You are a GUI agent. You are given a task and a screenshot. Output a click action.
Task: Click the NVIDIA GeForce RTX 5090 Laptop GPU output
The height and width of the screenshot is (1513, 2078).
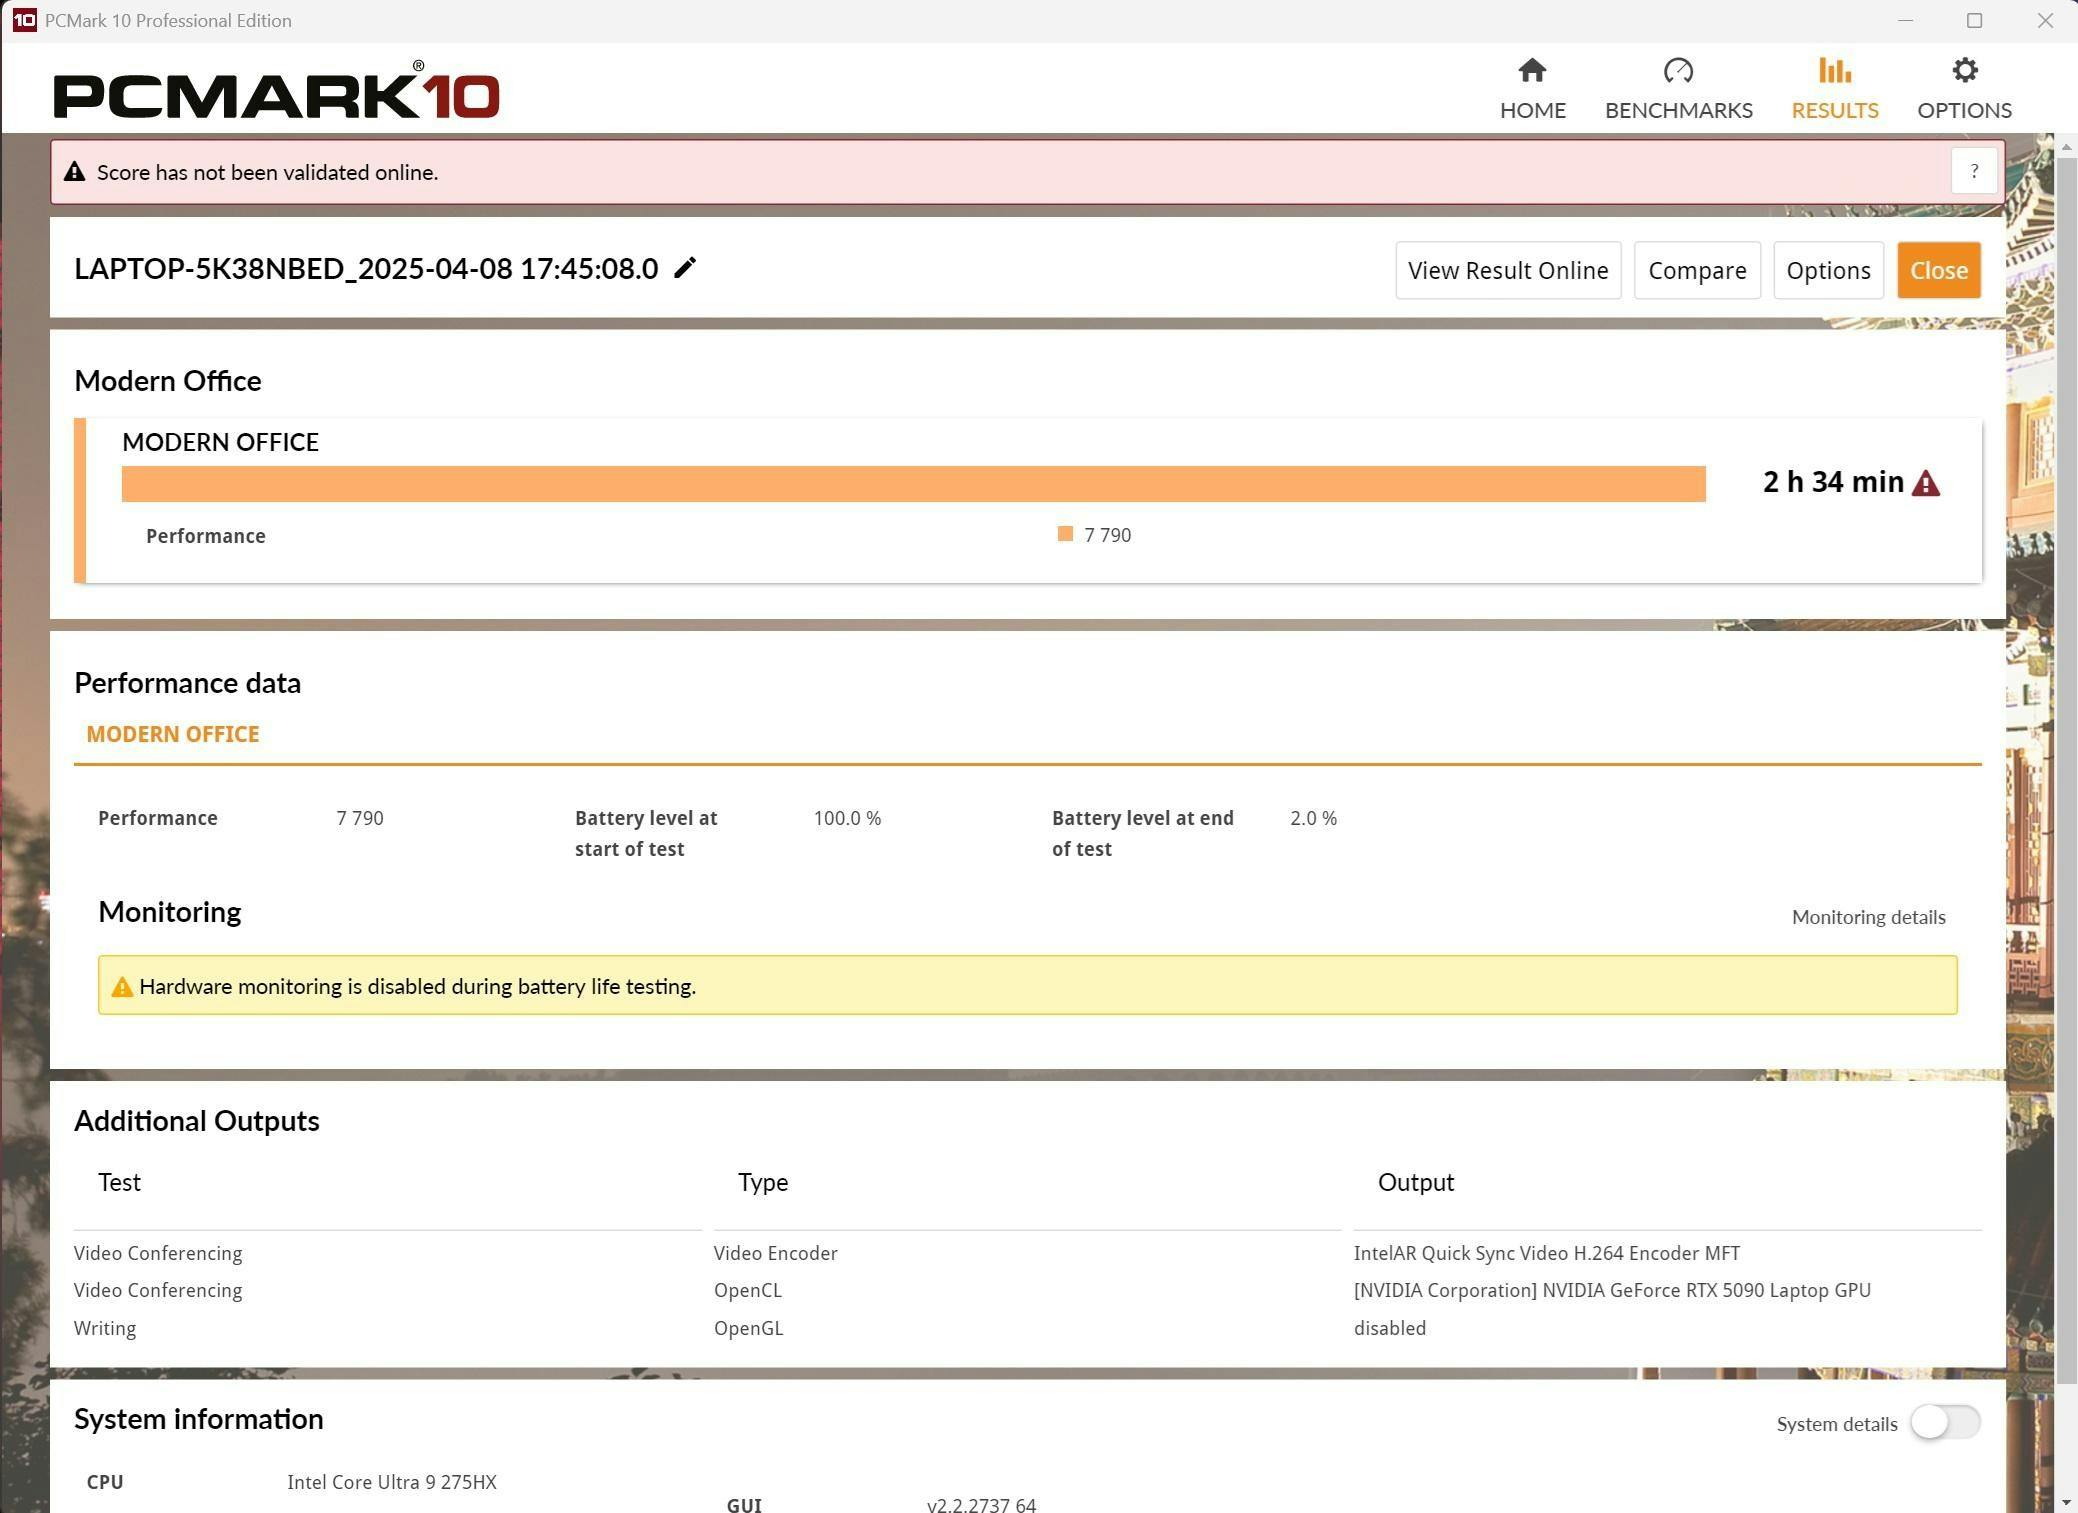(x=1612, y=1290)
